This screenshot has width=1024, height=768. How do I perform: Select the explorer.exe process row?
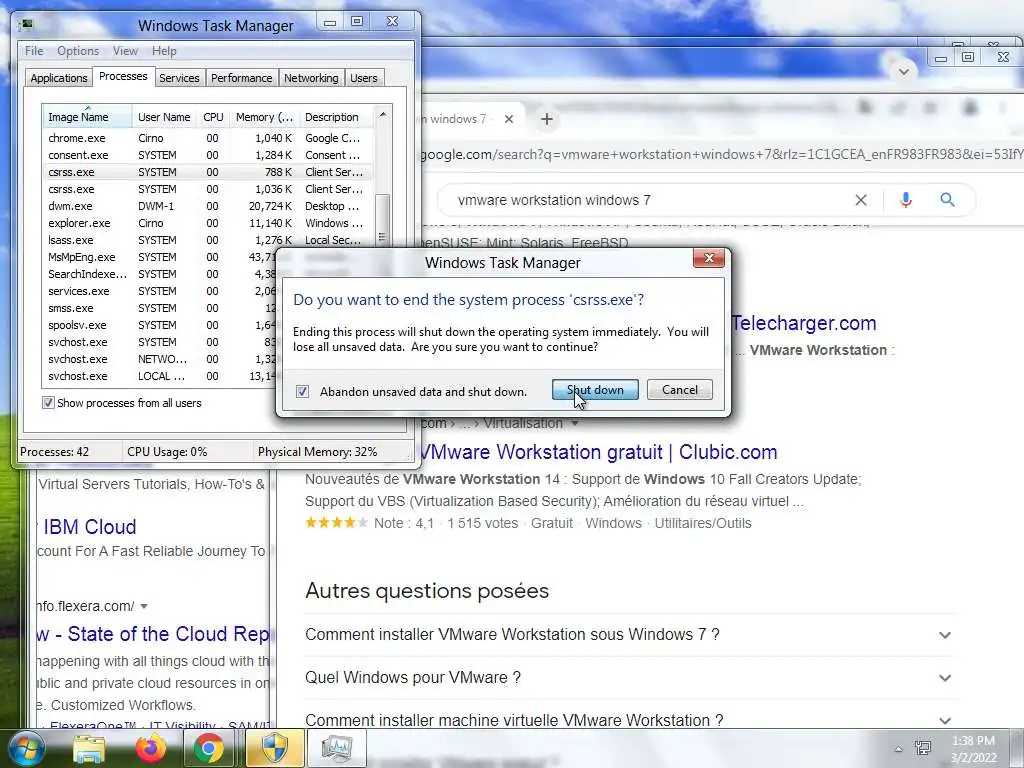pos(208,223)
